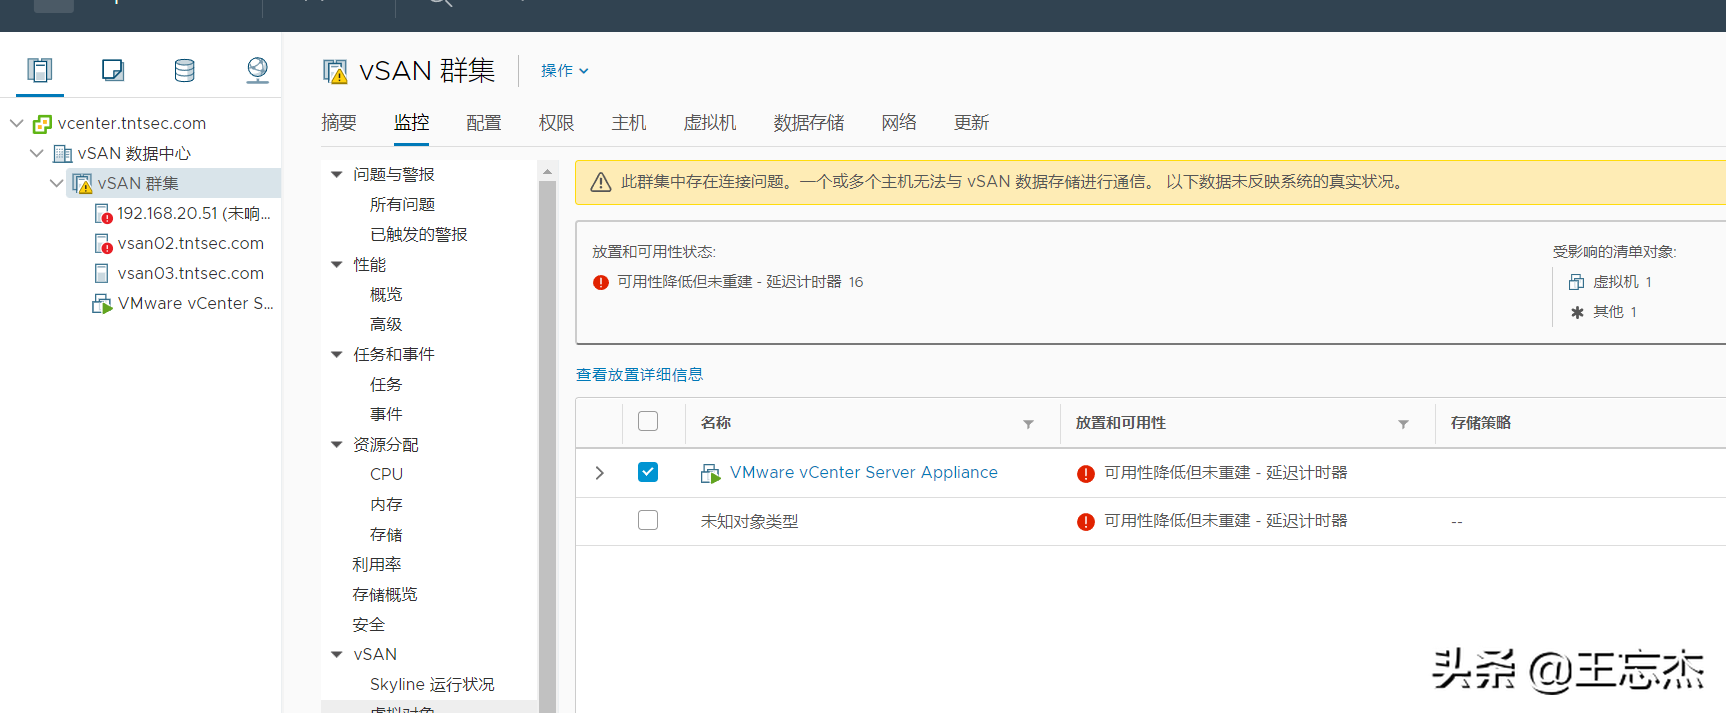
Task: Click red error icon beside 可用性降低但未重建 16
Action: (601, 282)
